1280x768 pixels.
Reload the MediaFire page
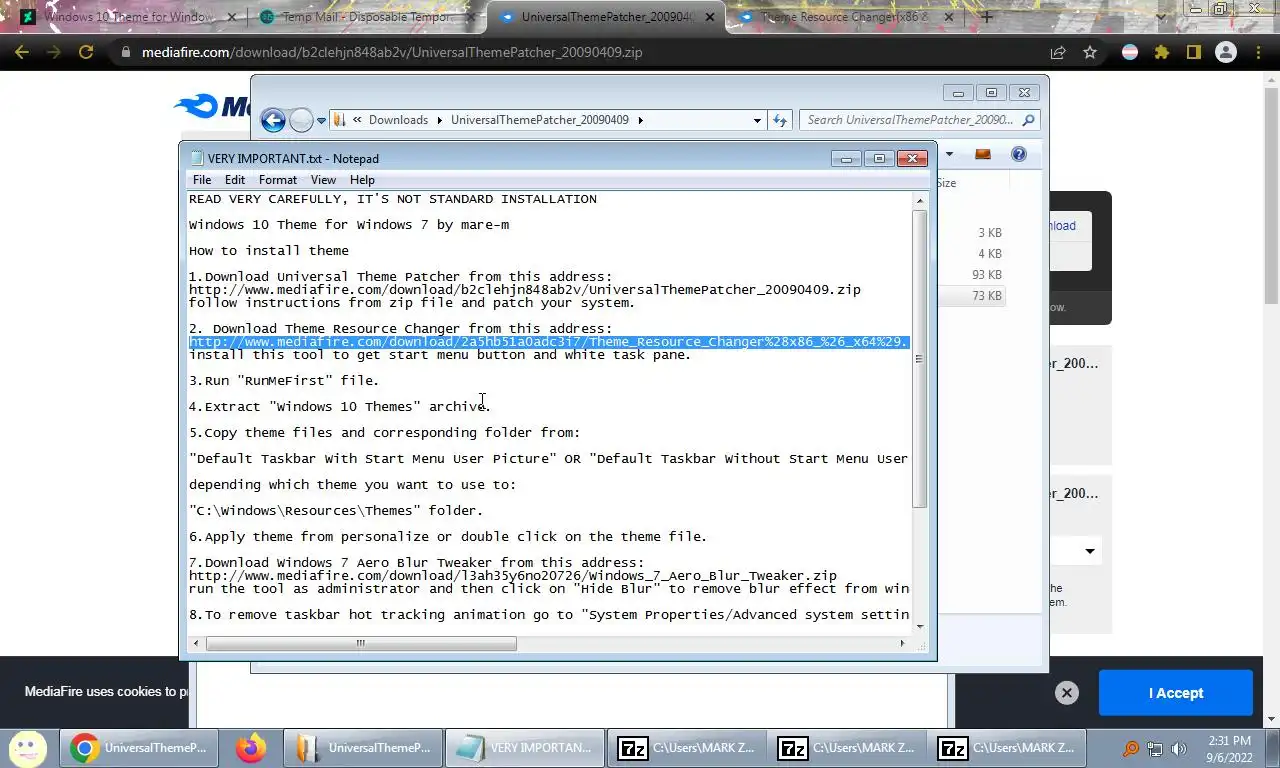86,53
